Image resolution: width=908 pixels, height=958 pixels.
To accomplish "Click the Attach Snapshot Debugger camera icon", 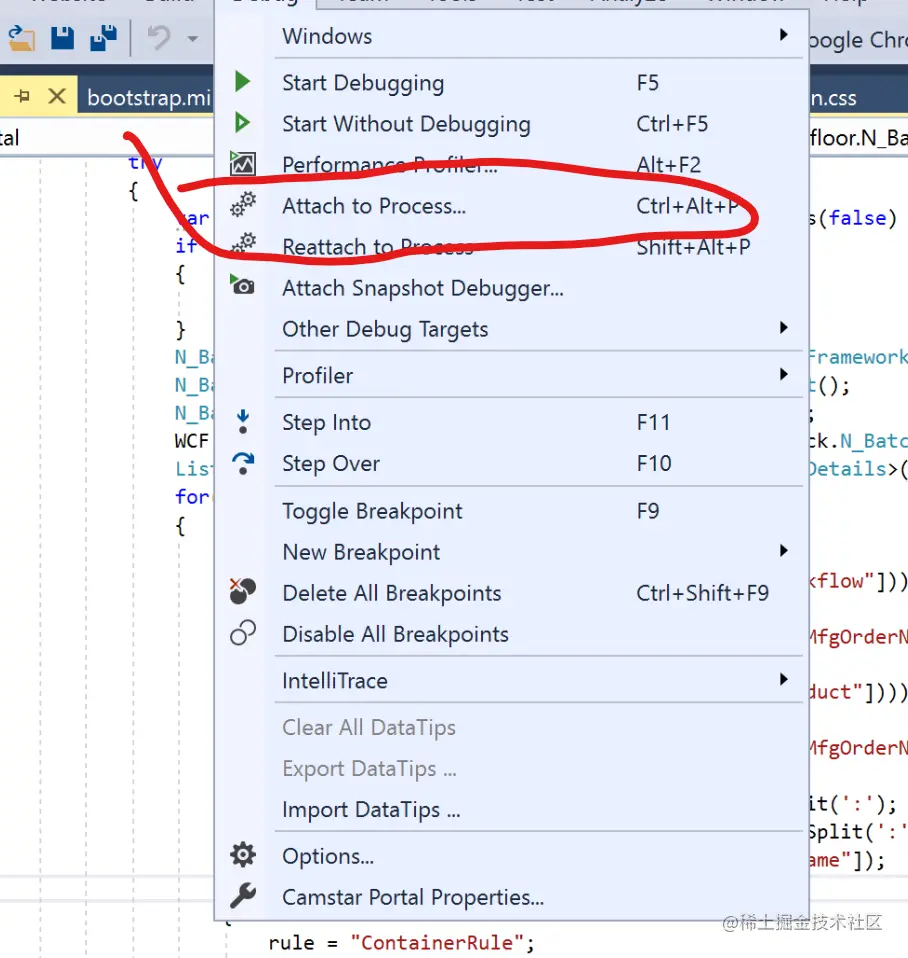I will (x=243, y=285).
